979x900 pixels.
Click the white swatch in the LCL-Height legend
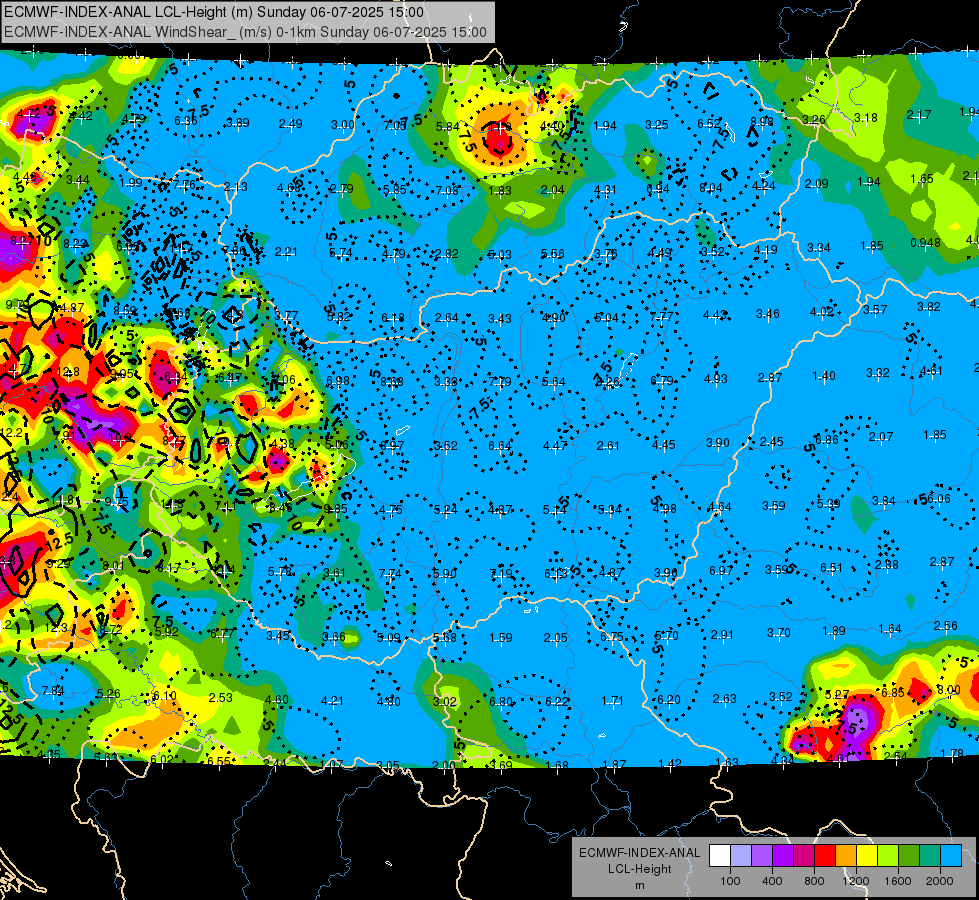(720, 856)
